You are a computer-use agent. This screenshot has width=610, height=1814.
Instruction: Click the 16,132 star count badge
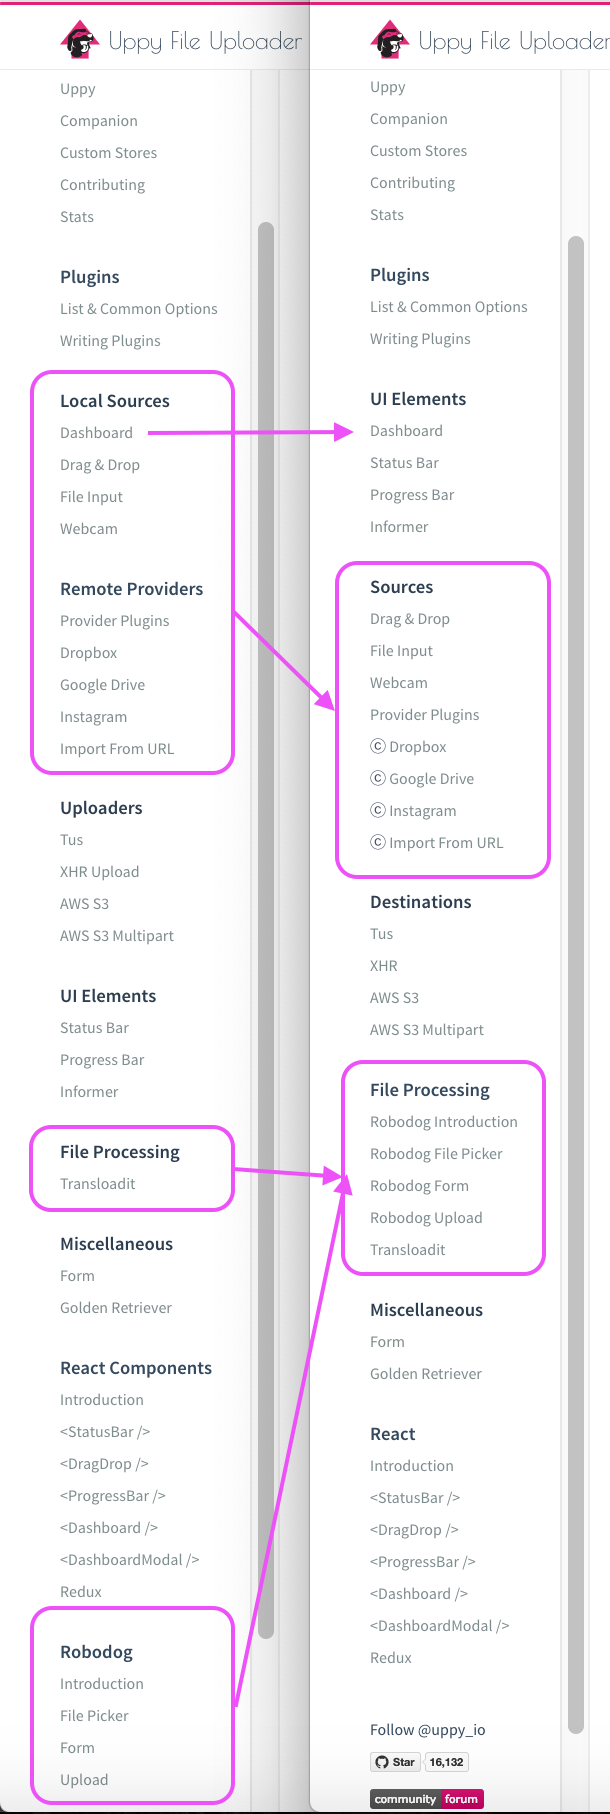pos(447,1762)
